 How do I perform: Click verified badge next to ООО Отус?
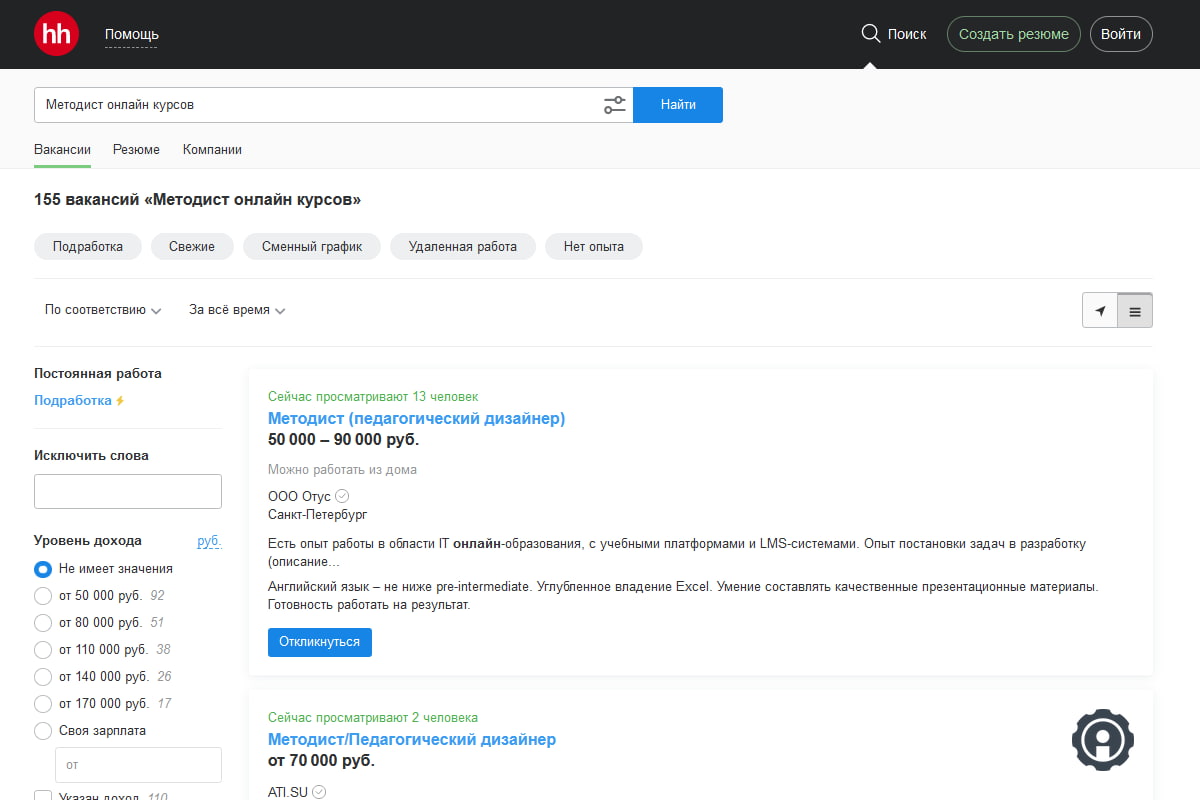342,496
